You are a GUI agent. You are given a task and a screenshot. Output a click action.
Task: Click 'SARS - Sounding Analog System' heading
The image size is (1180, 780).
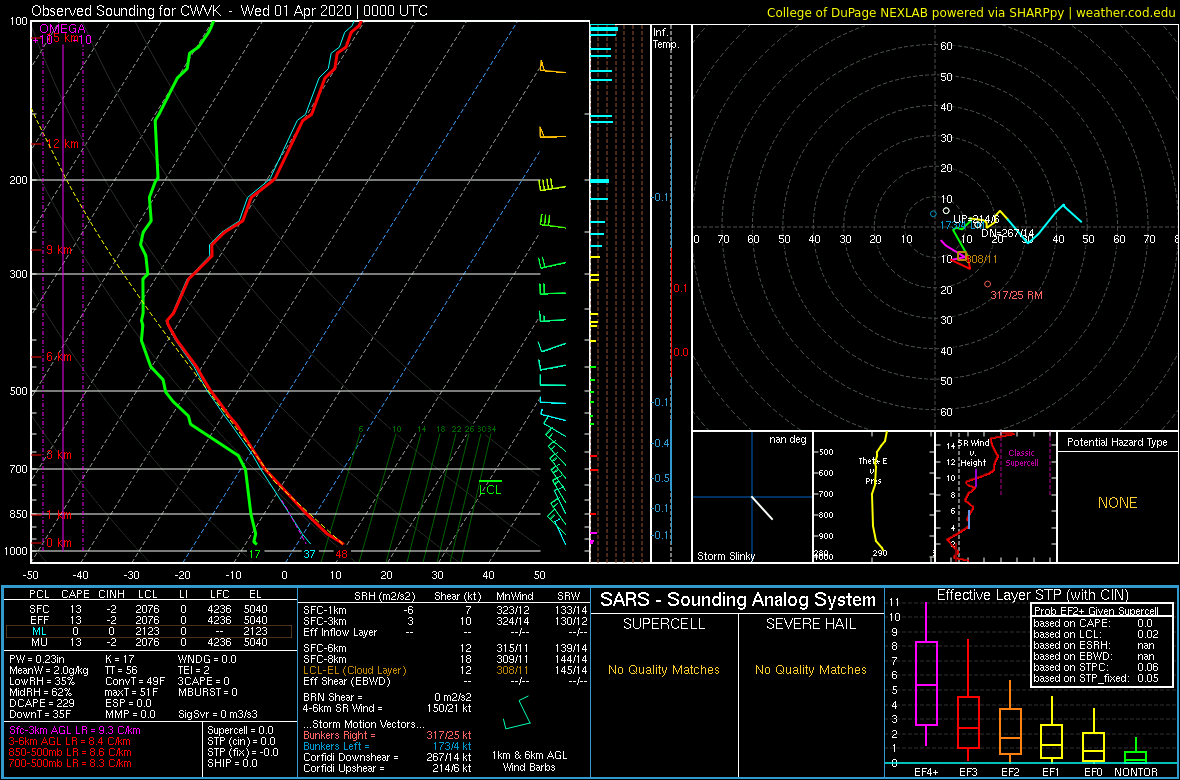(x=738, y=600)
